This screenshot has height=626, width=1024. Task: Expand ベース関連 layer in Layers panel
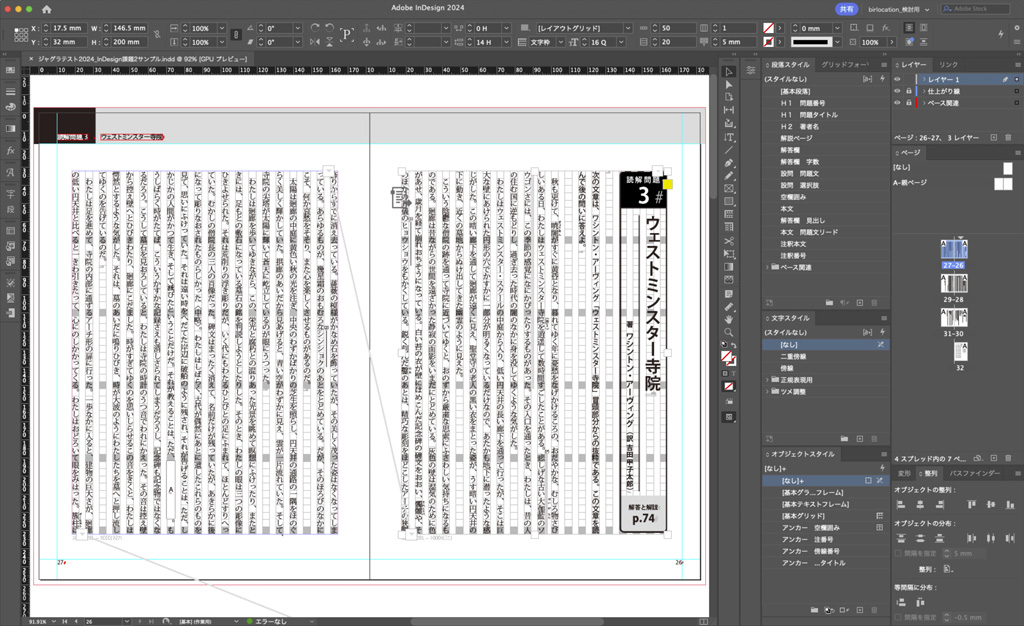(923, 103)
